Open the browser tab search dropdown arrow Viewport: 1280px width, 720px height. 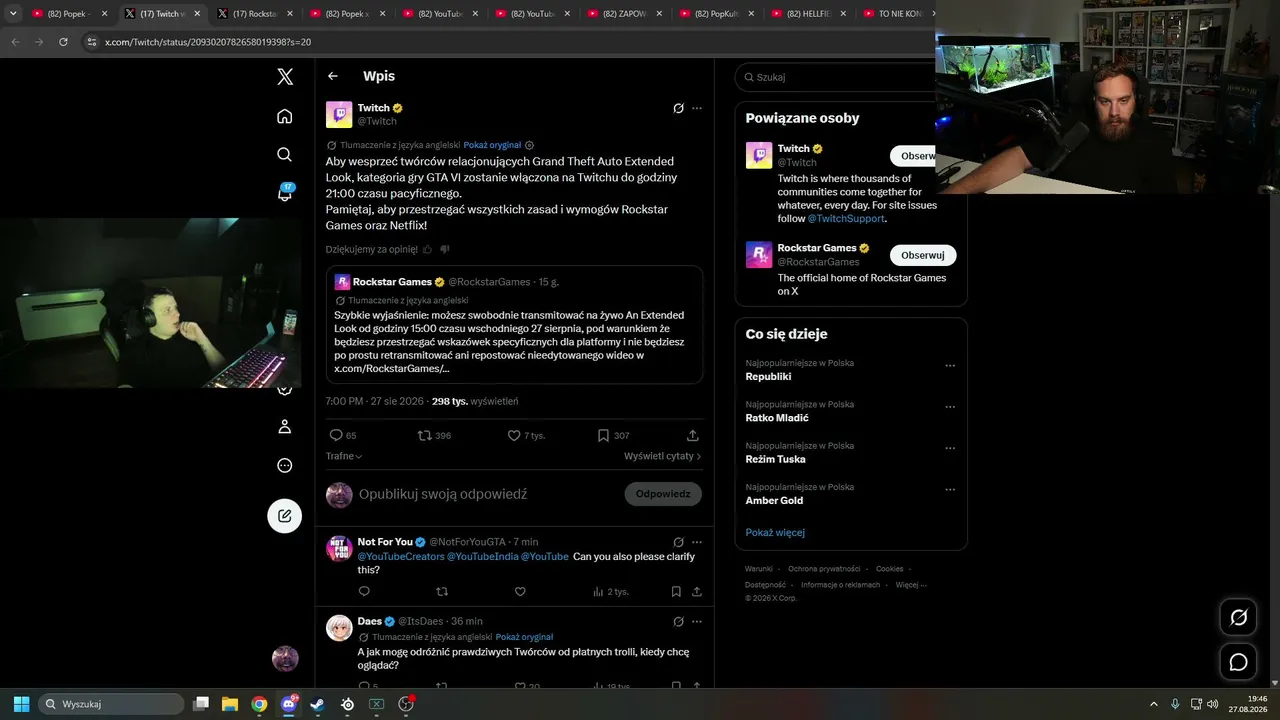click(x=13, y=14)
